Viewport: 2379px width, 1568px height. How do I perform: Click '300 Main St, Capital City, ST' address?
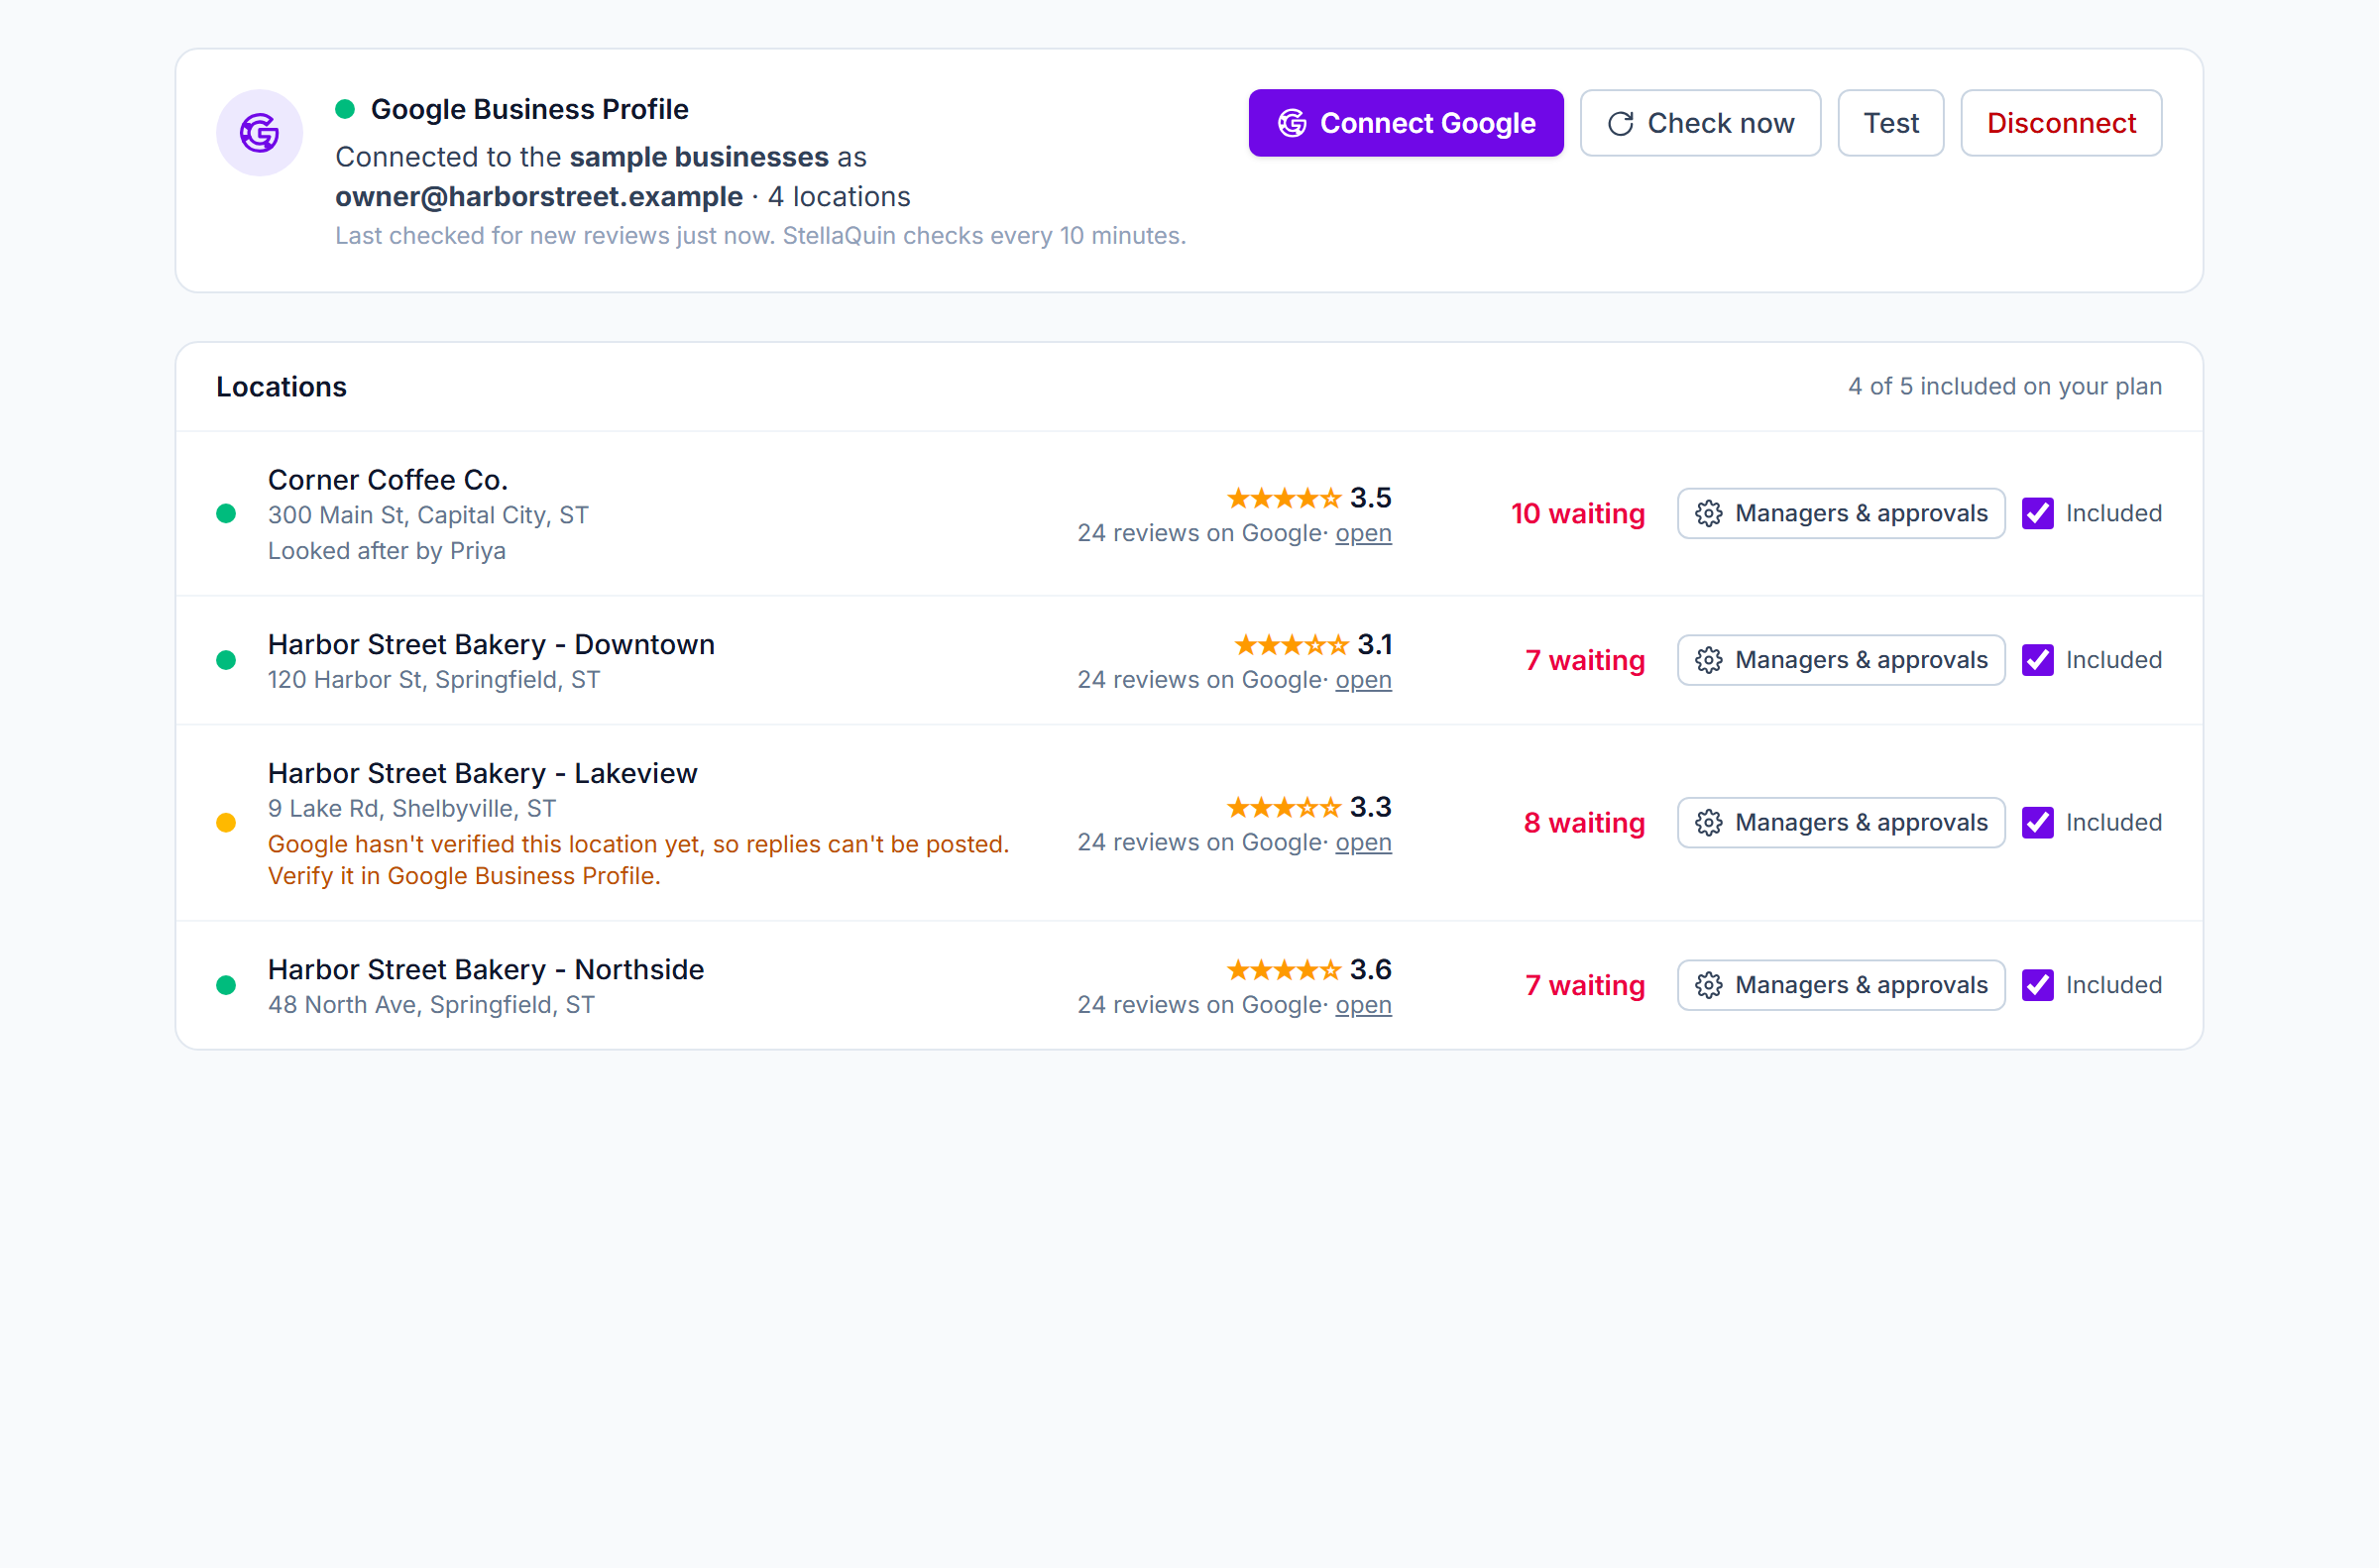pos(428,515)
